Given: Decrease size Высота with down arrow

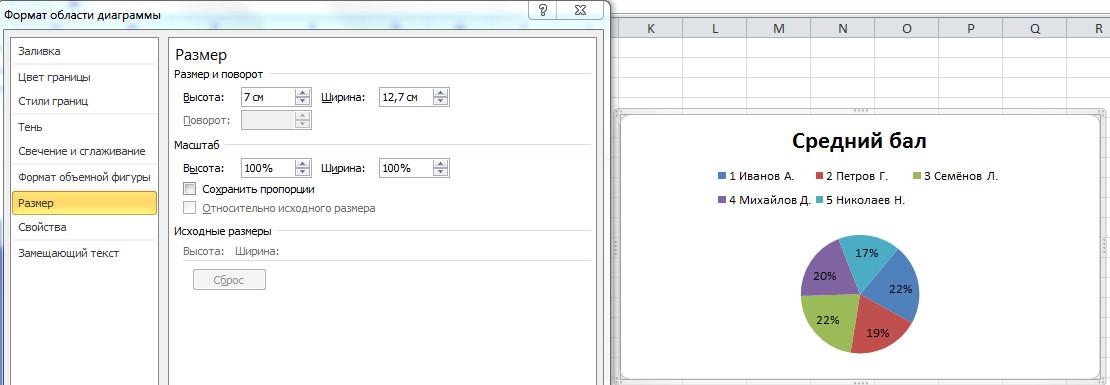Looking at the screenshot, I should 303,102.
